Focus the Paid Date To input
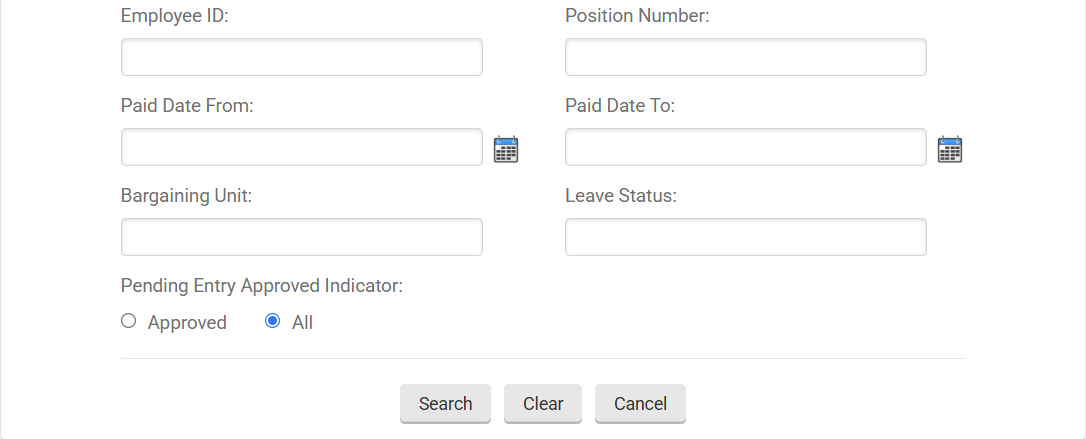Viewport: 1086px width, 439px height. 745,147
